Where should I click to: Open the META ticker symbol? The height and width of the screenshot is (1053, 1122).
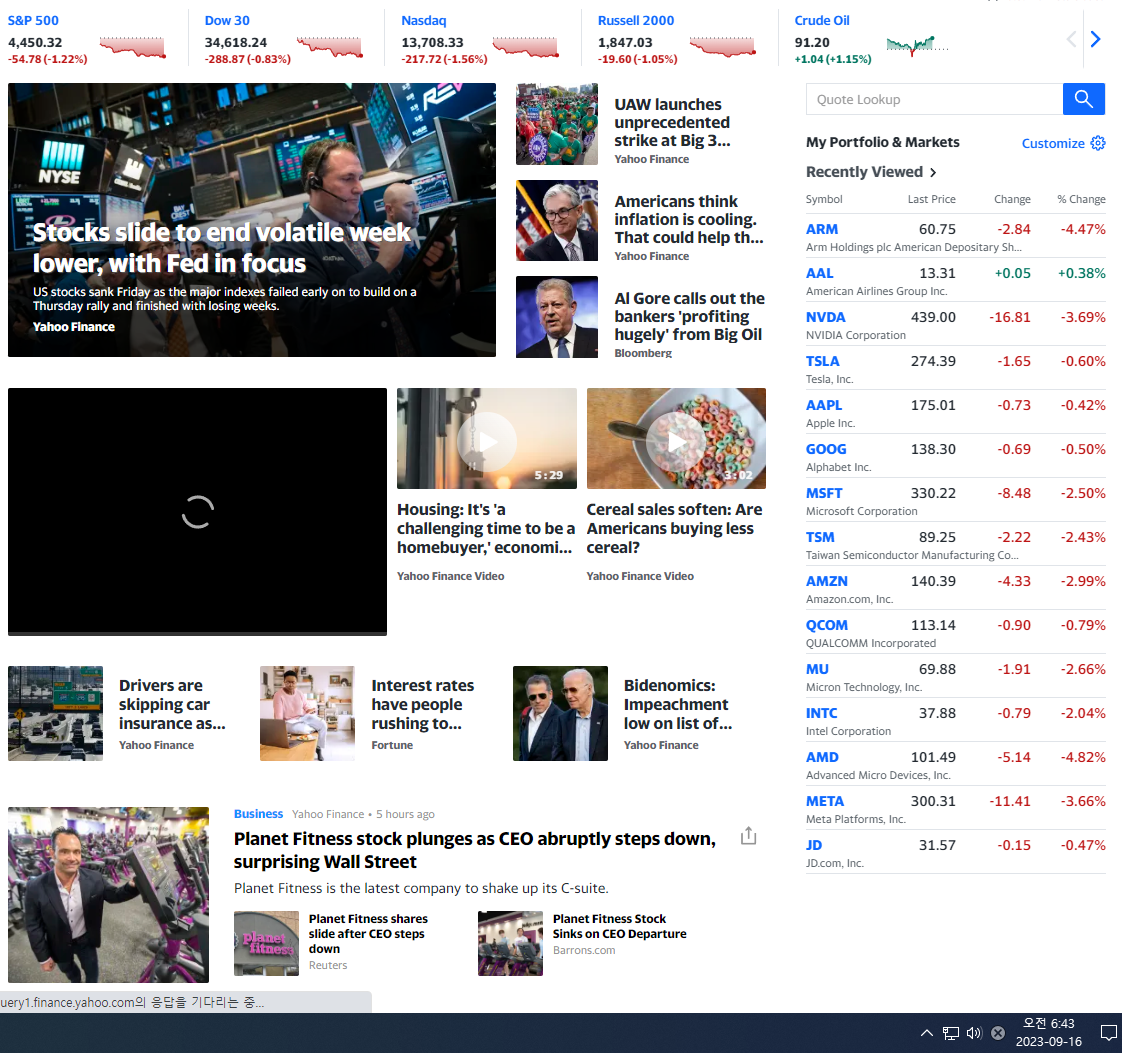coord(825,801)
